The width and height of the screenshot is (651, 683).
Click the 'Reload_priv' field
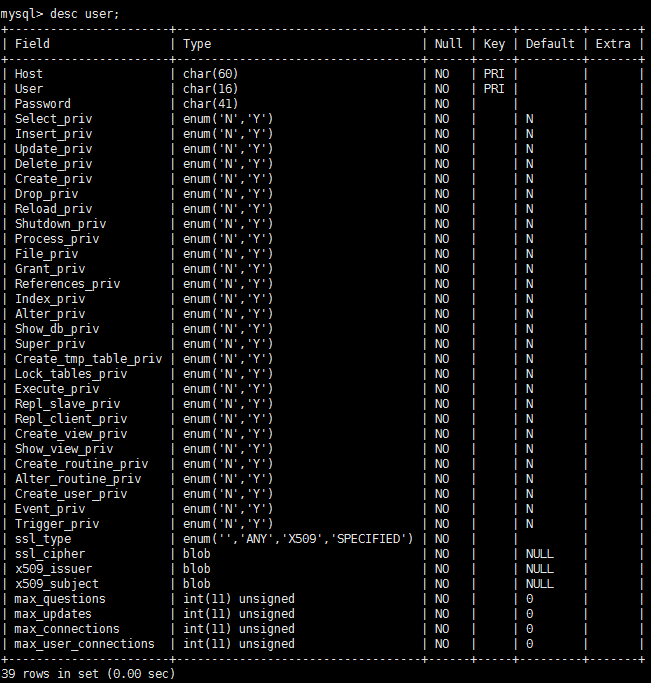54,209
